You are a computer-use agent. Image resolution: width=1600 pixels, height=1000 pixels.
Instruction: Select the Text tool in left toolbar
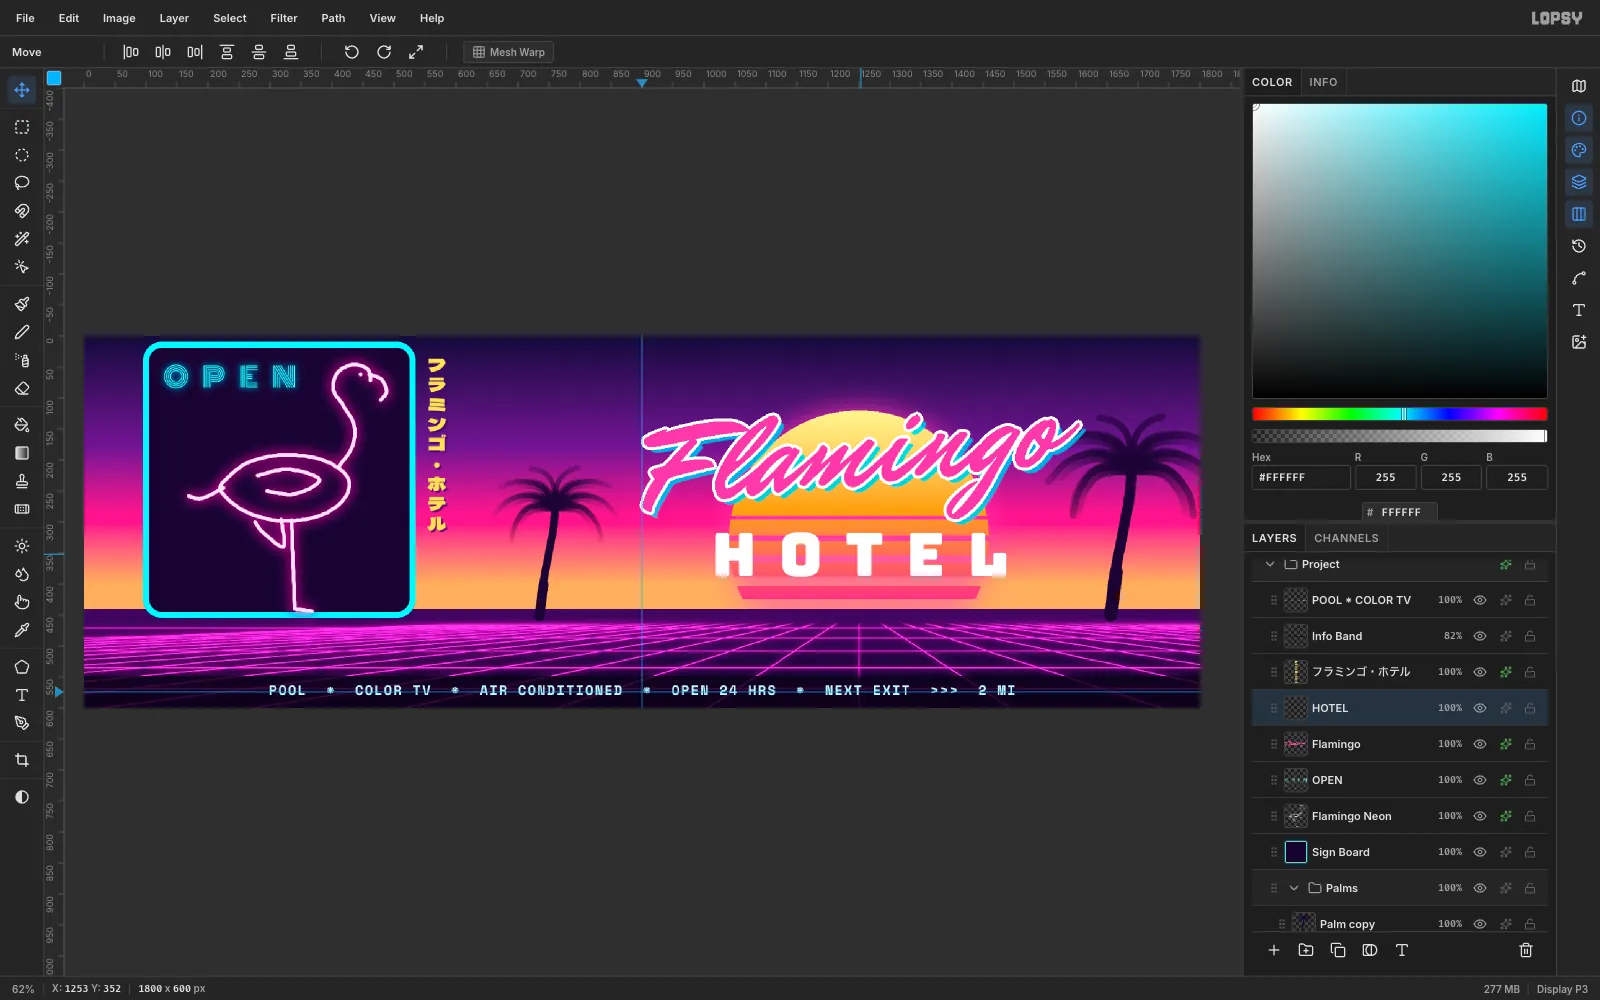pyautogui.click(x=22, y=695)
